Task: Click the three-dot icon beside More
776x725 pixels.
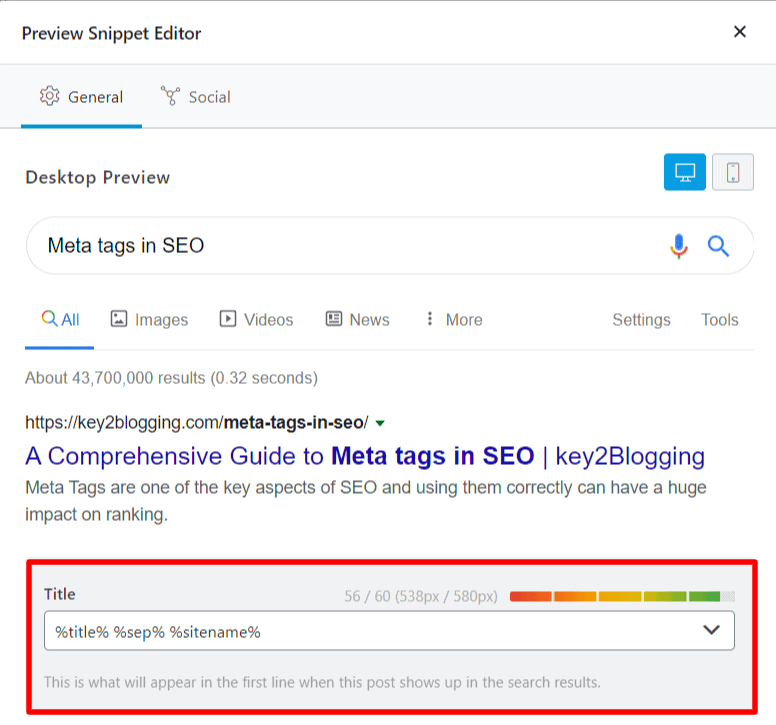Action: [430, 319]
